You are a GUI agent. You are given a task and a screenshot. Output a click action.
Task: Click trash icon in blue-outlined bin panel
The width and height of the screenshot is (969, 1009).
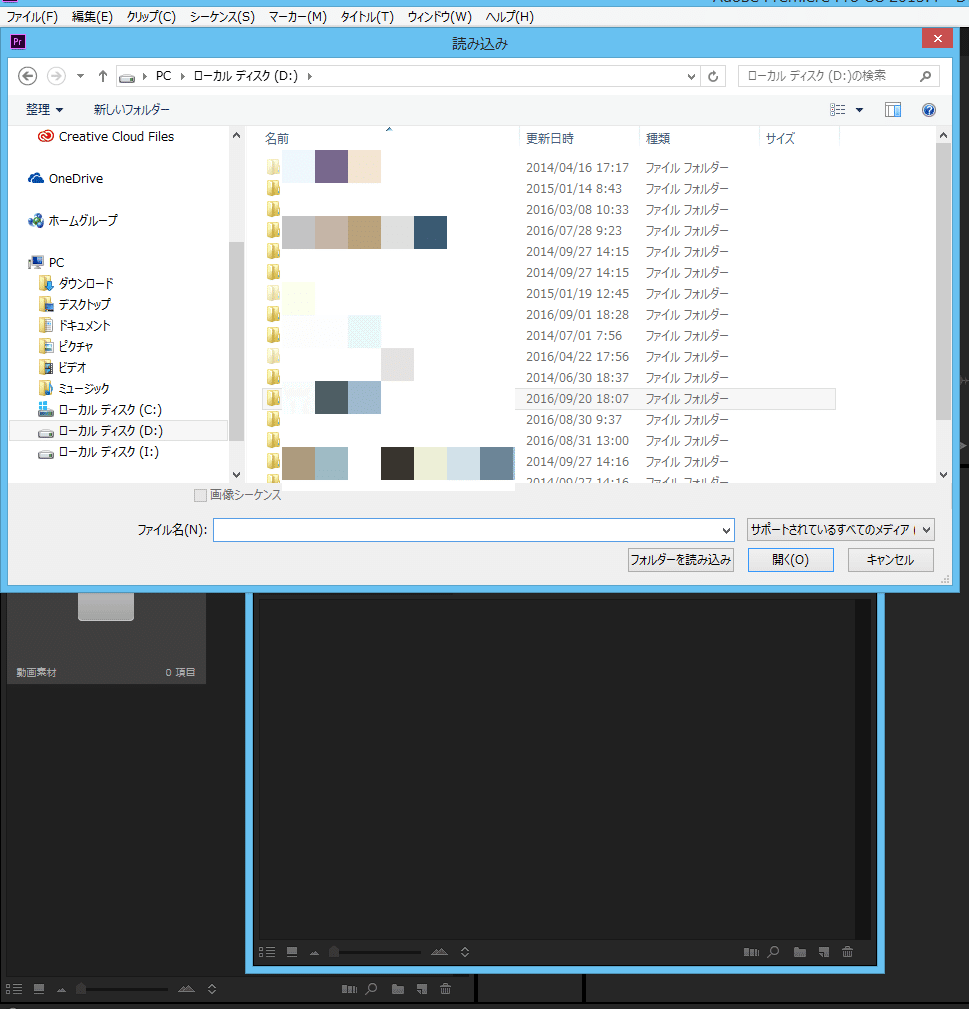[847, 951]
